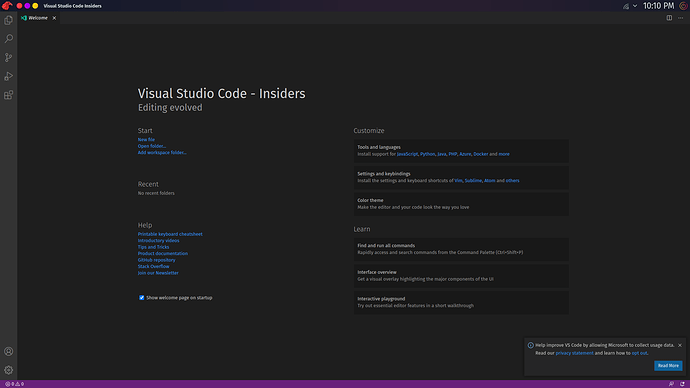Open the Interface overview card

[x=461, y=276]
